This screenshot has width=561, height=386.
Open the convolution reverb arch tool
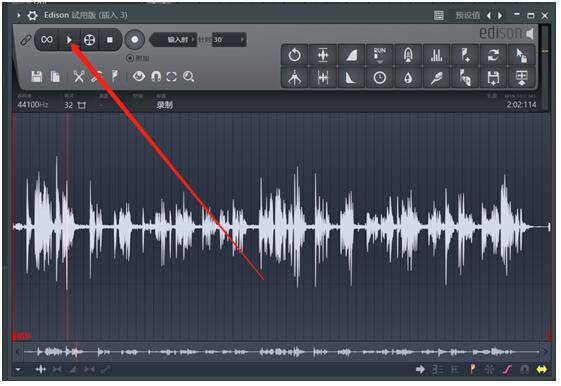point(408,55)
